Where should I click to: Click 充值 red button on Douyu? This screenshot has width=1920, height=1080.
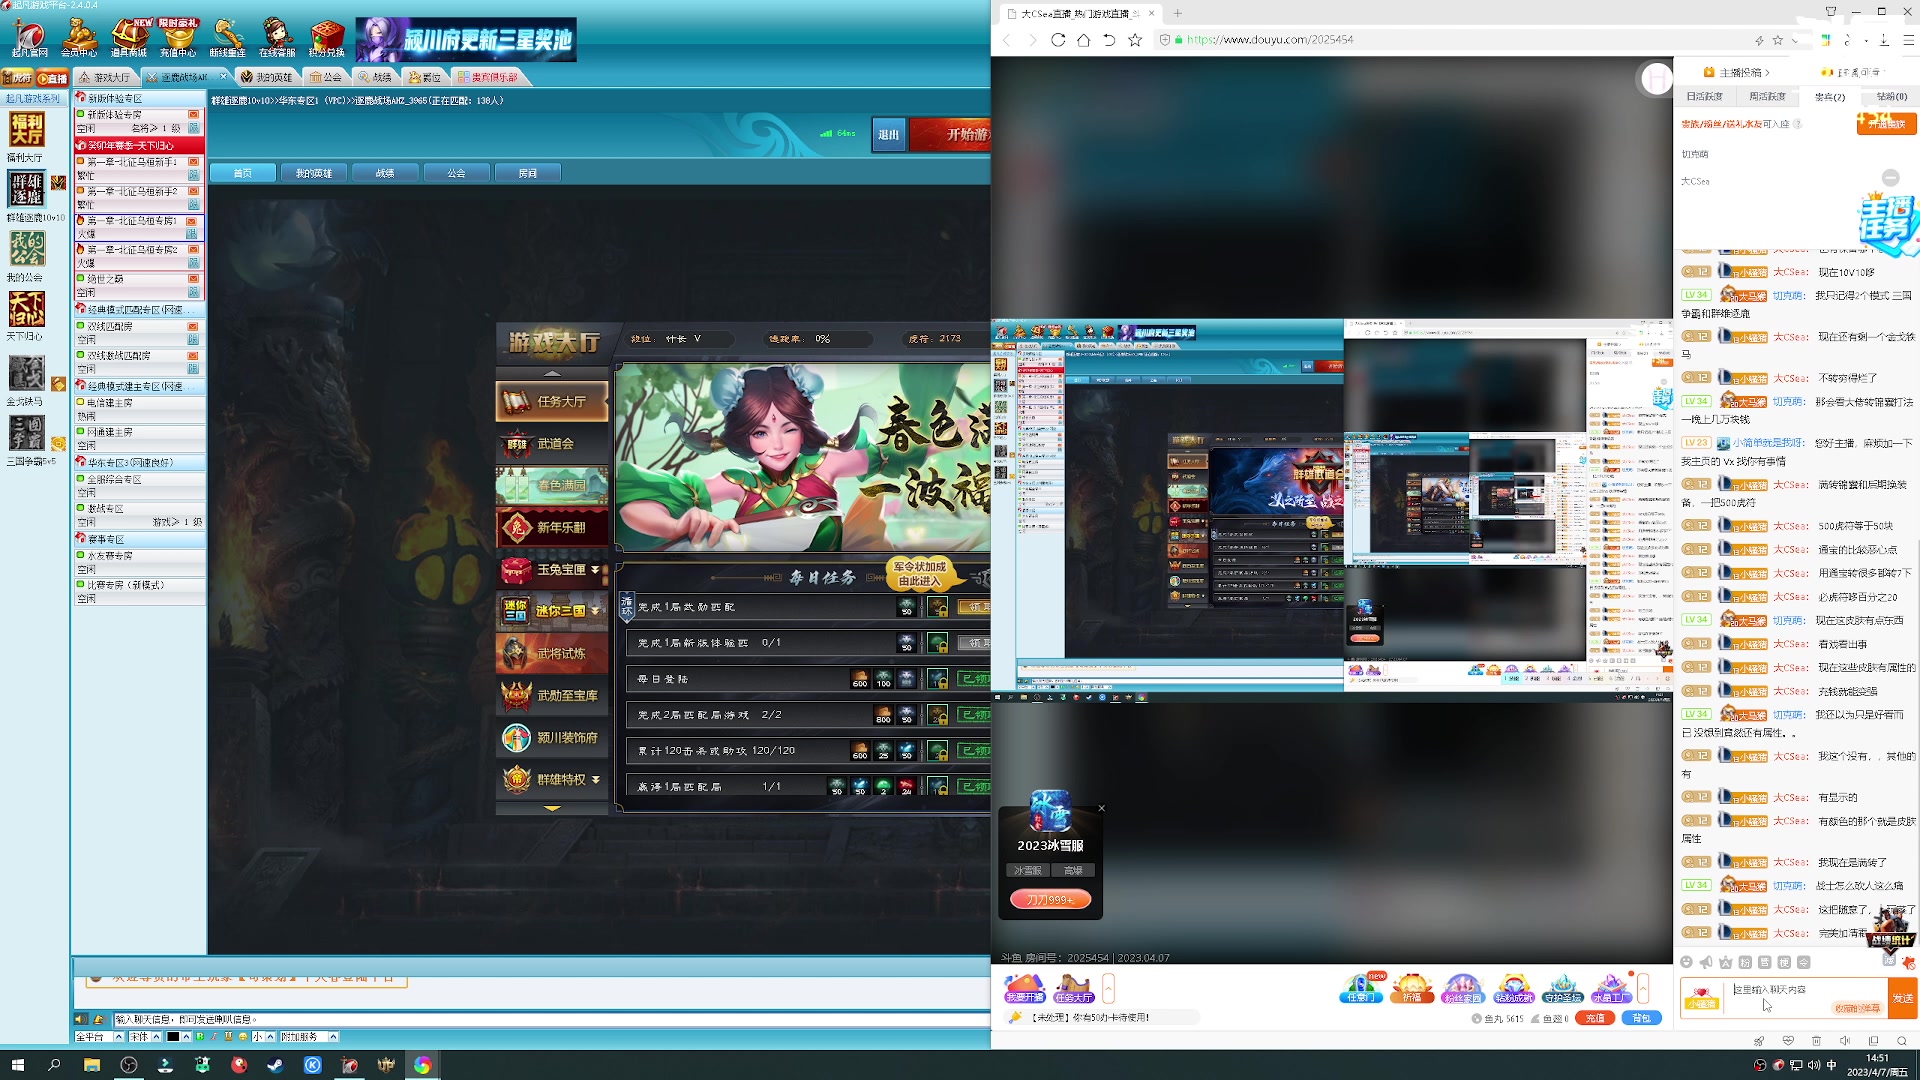[x=1595, y=1018]
